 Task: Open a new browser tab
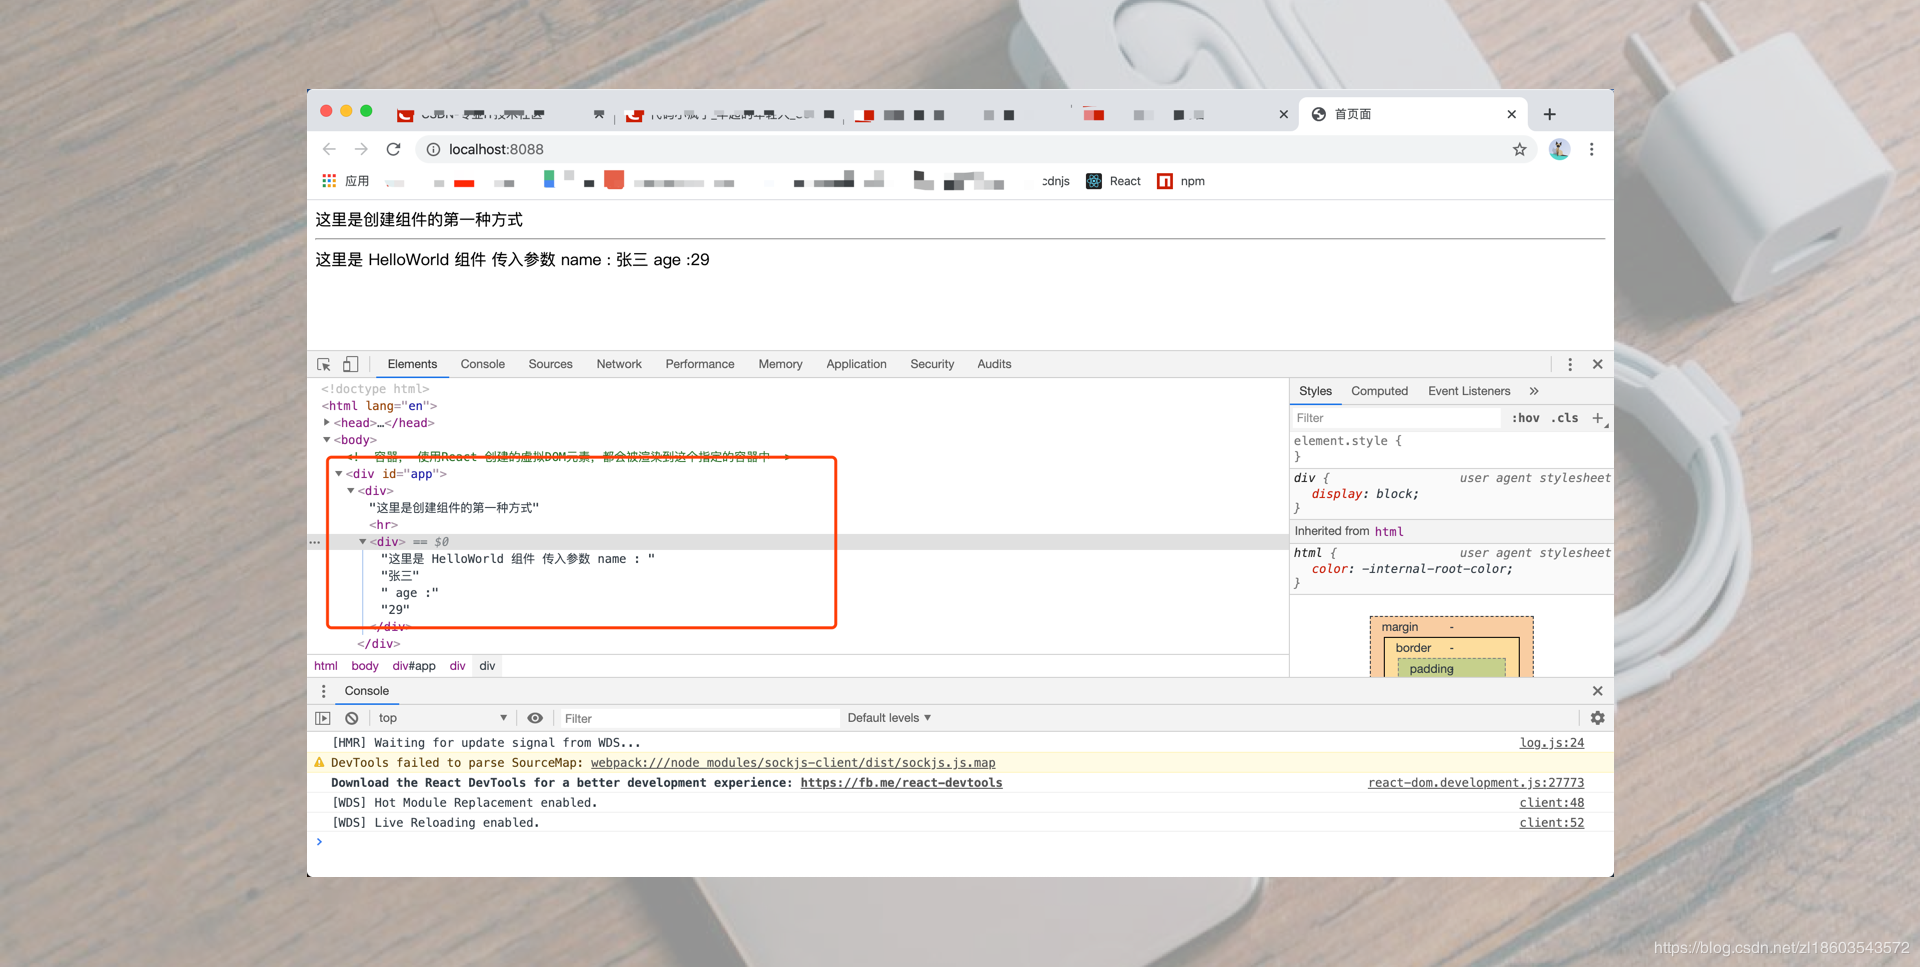1549,114
